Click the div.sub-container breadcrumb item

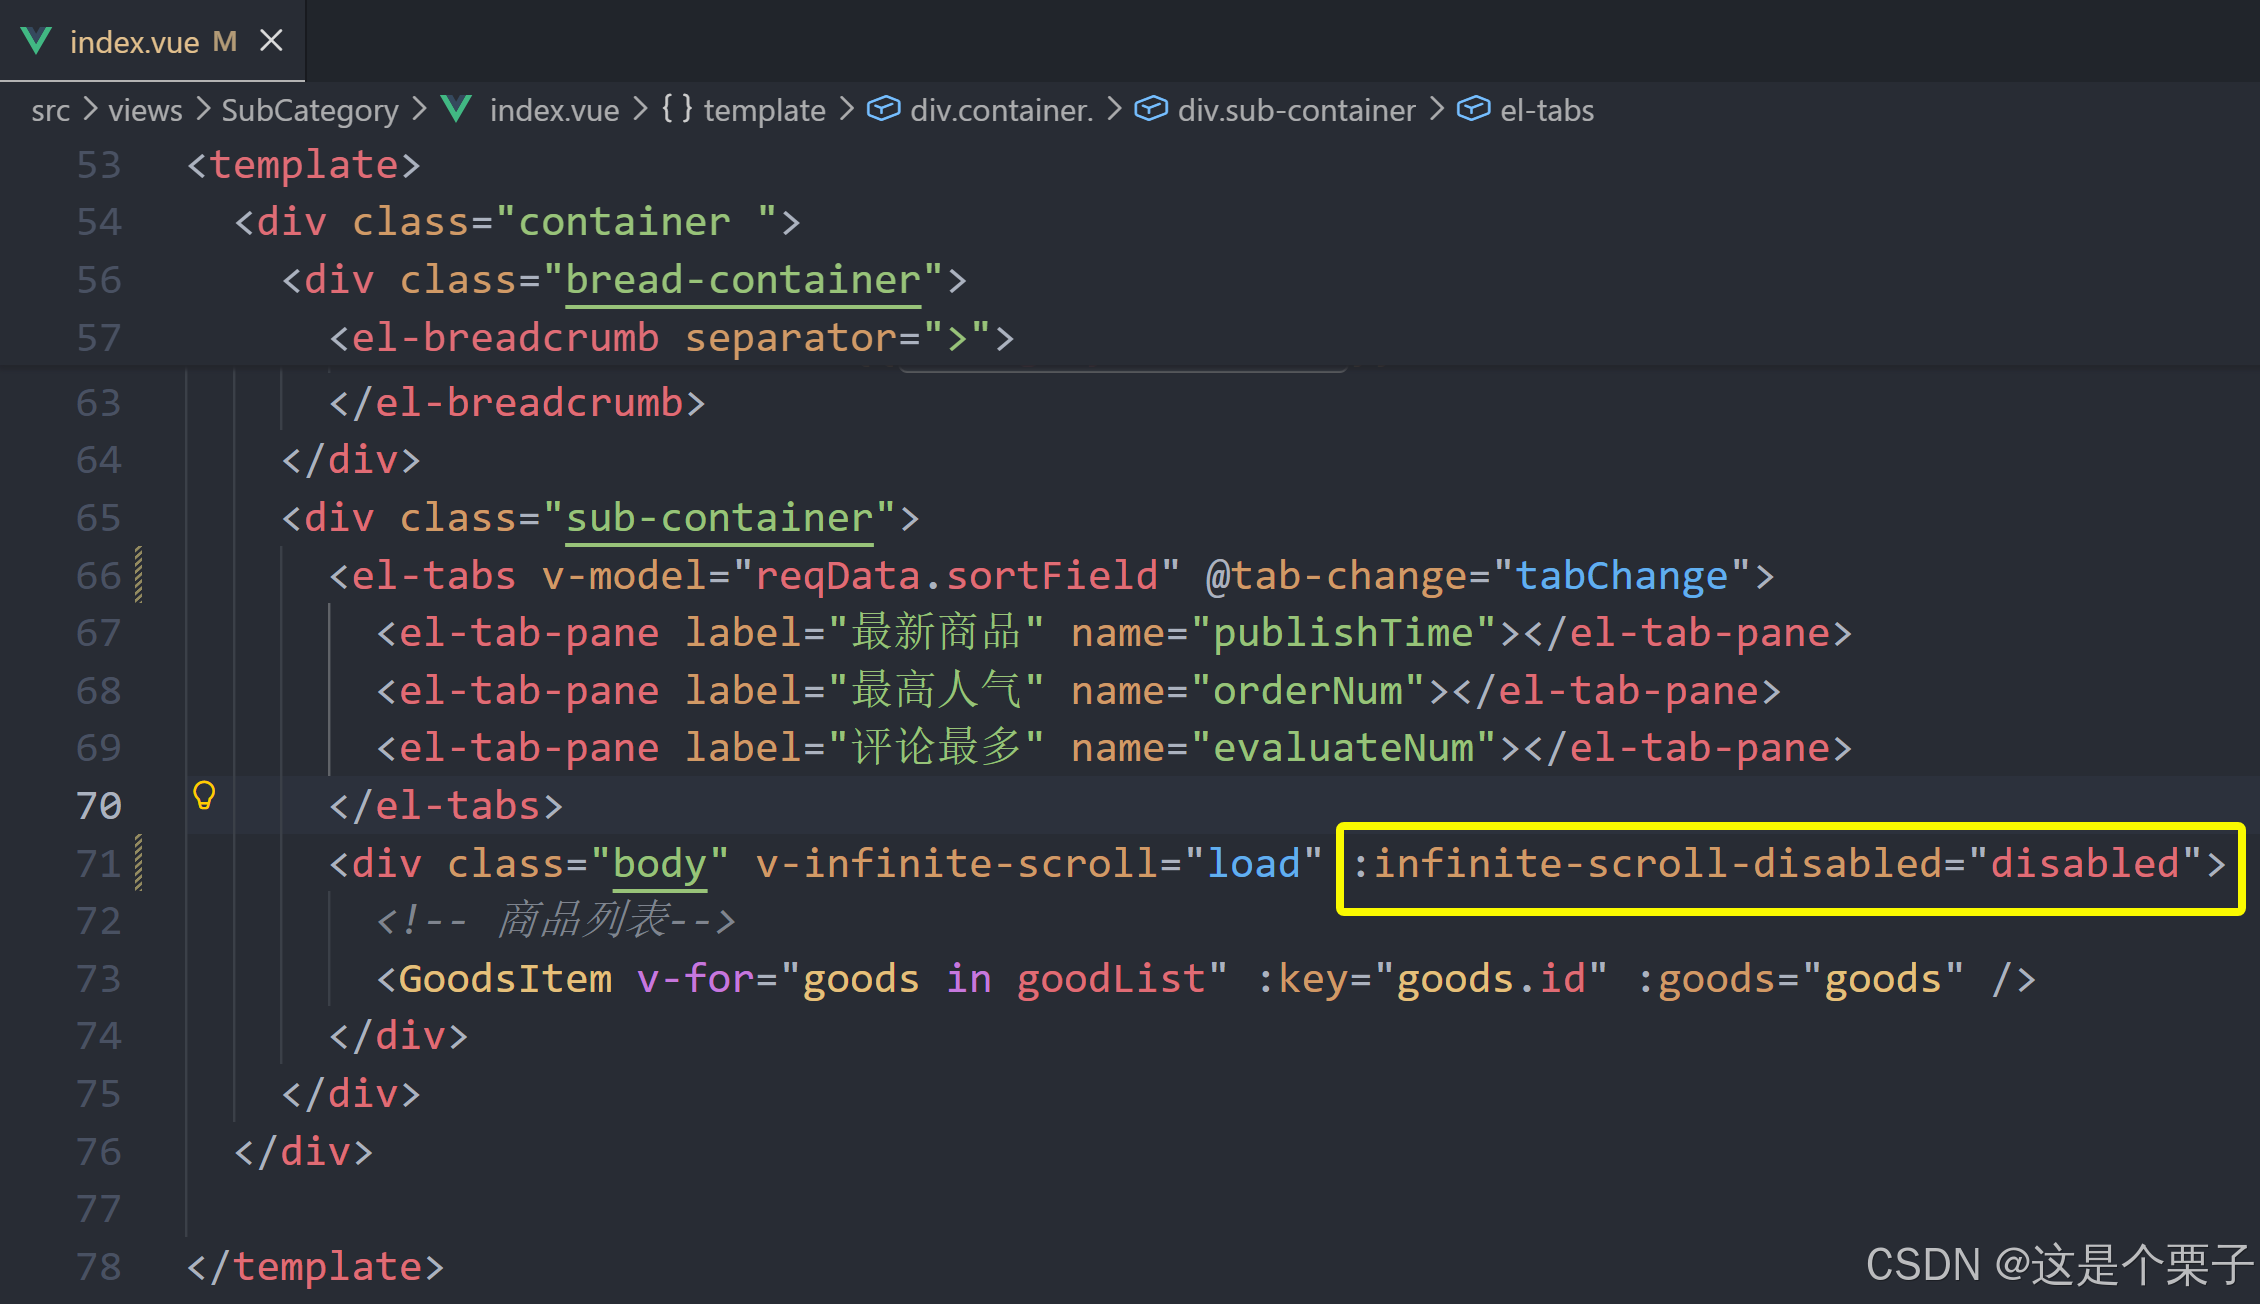click(x=1296, y=110)
